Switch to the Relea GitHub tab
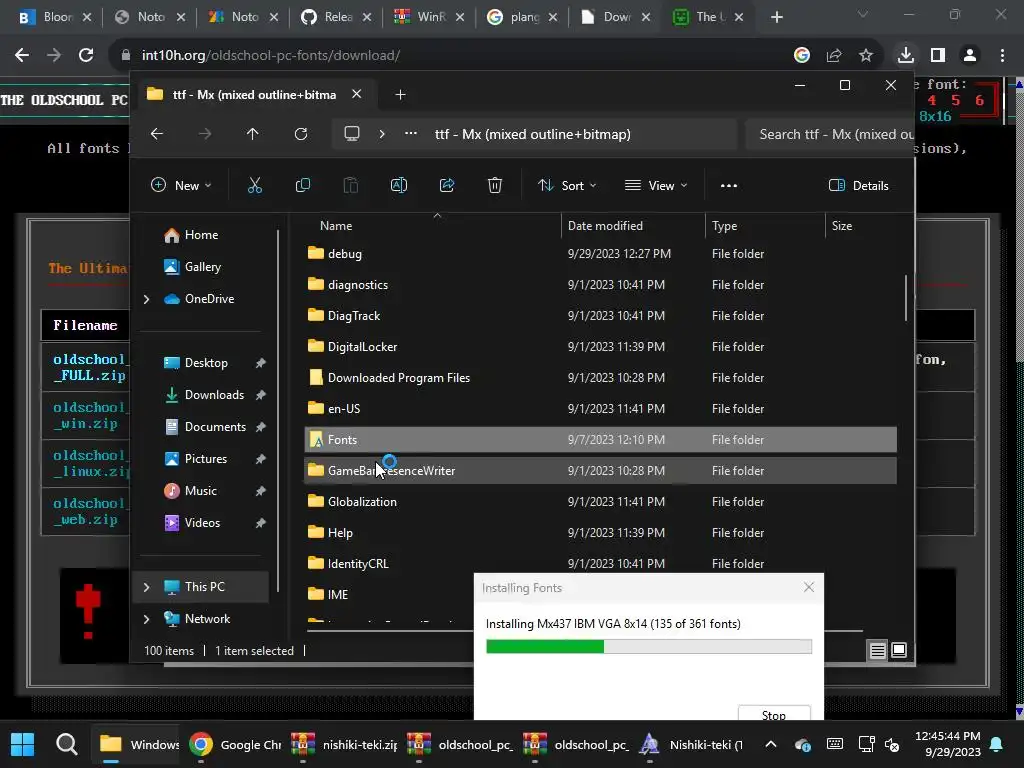This screenshot has width=1024, height=768. pos(336,17)
